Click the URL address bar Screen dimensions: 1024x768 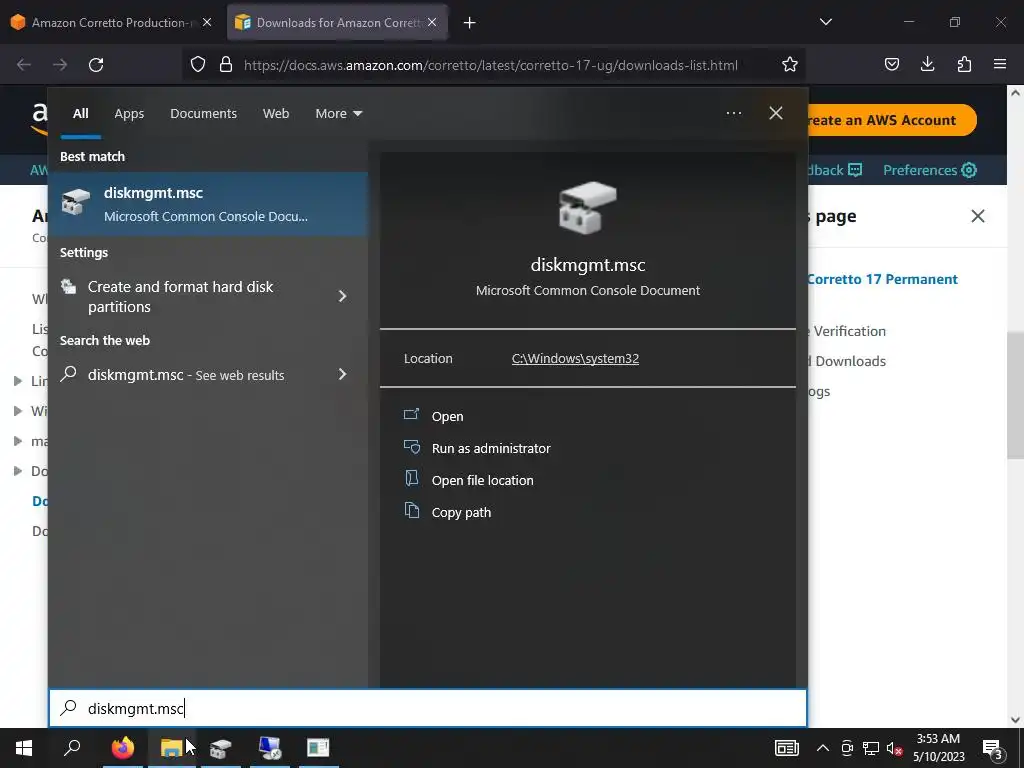point(490,65)
